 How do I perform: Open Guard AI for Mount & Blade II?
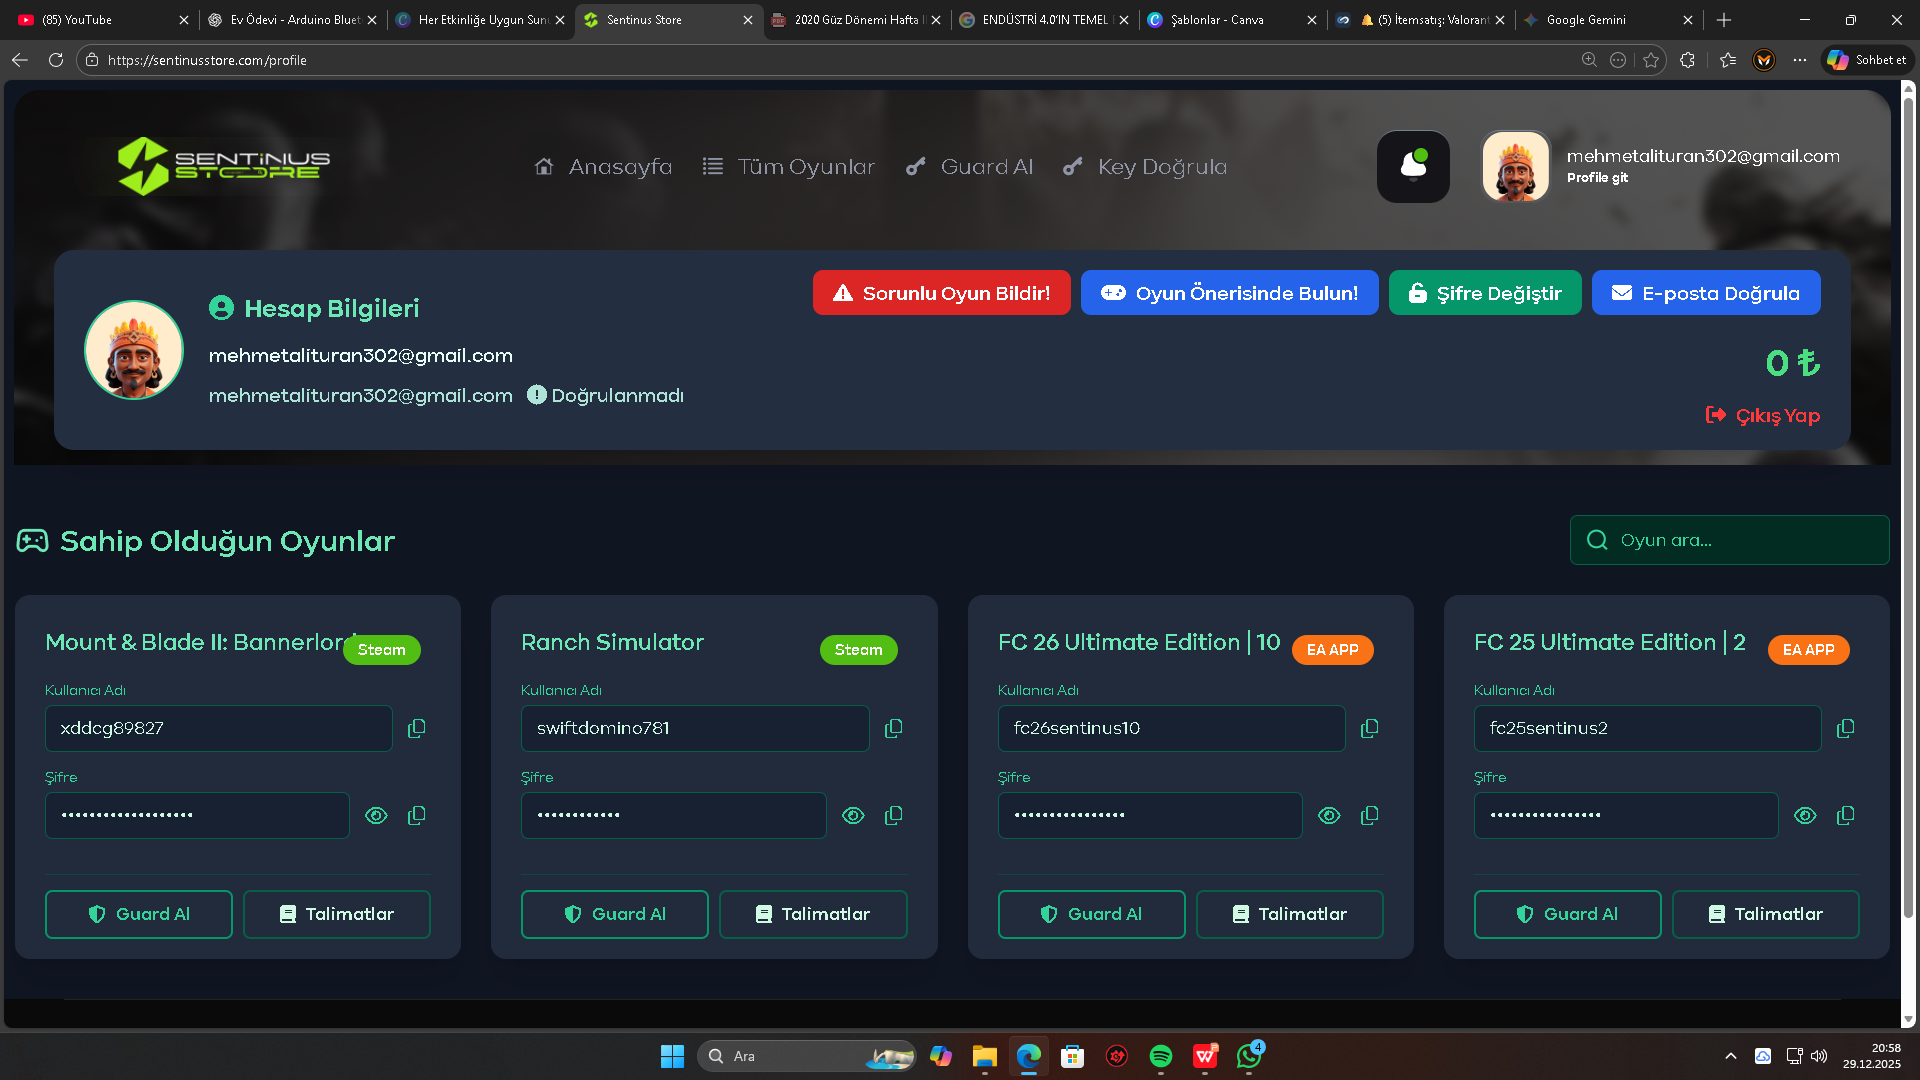(x=139, y=914)
